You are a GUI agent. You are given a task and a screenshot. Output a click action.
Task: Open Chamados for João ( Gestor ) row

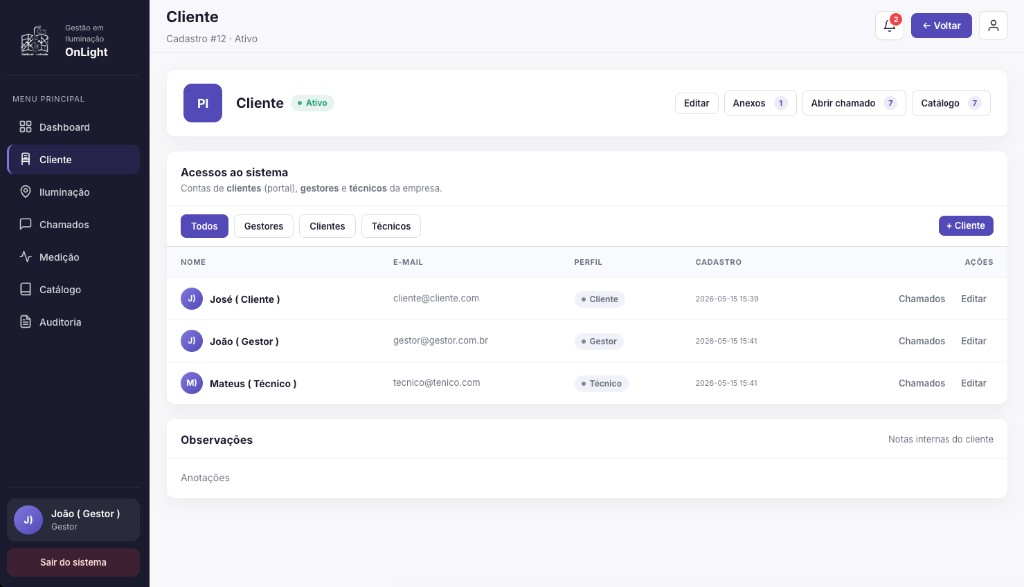point(921,341)
